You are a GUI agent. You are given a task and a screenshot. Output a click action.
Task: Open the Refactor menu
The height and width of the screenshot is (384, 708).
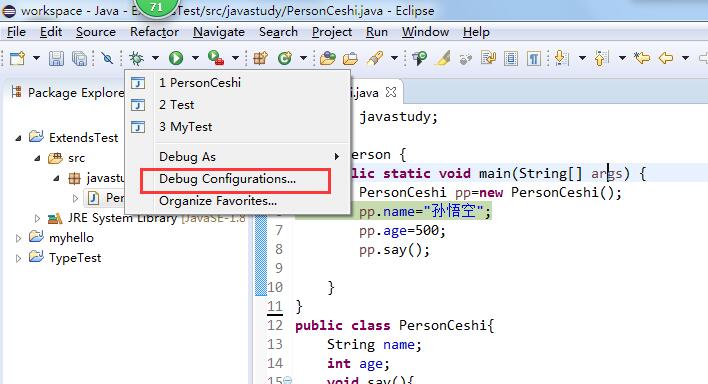coord(154,32)
